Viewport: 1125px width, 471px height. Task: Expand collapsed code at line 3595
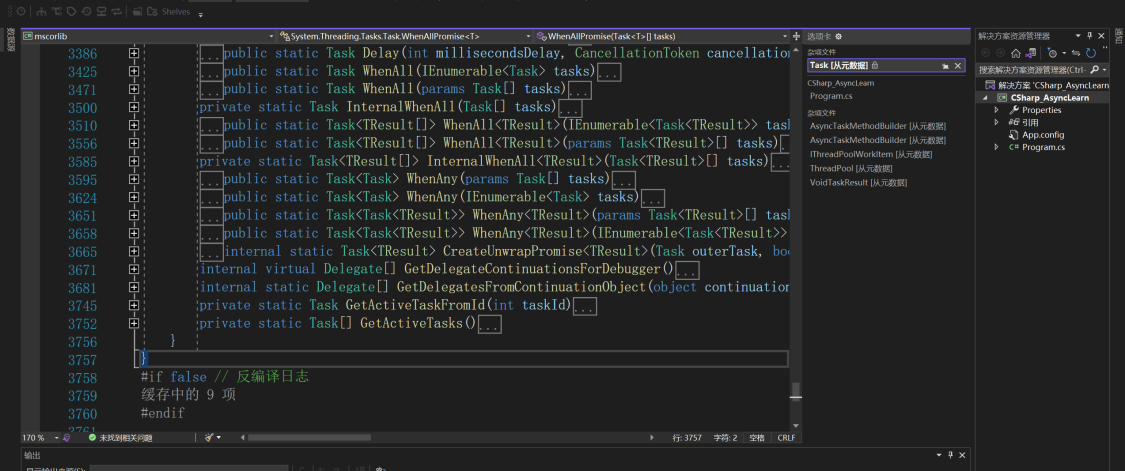(133, 179)
